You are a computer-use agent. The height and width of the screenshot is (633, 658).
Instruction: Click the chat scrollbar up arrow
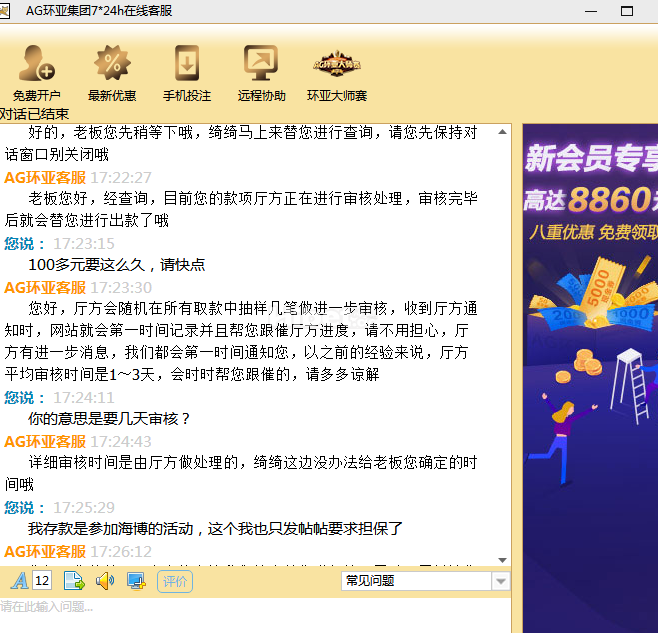click(x=503, y=131)
